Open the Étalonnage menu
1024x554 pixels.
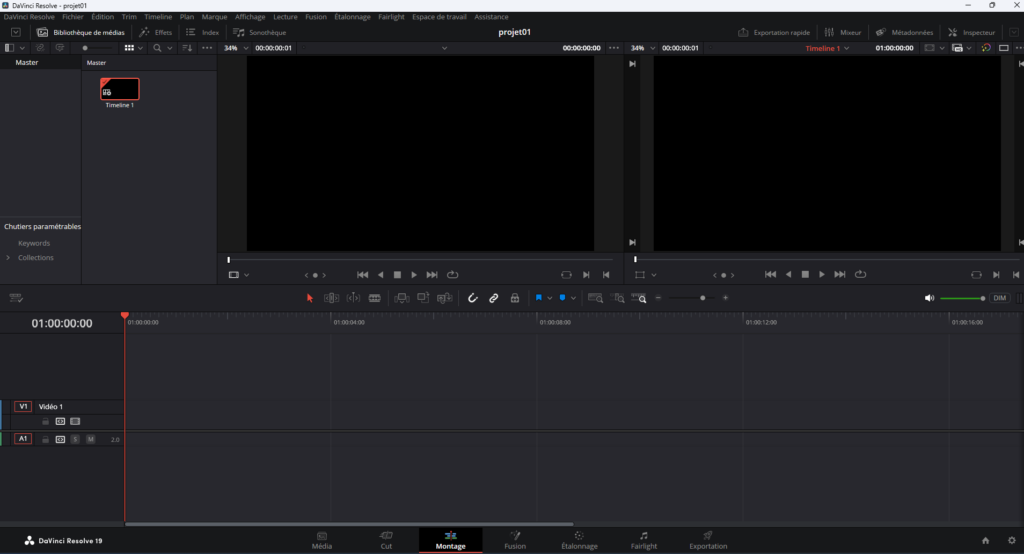coord(353,17)
